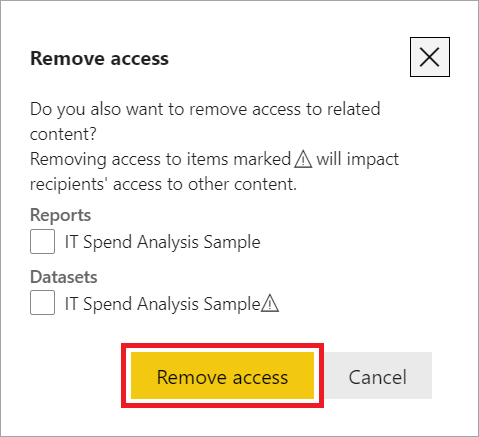Close the Remove access dialog with X

430,57
